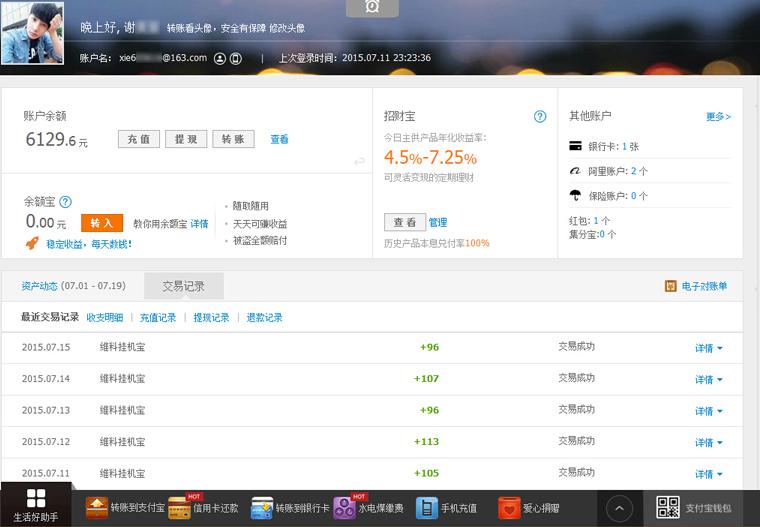
Task: Click 信用卡还款 icon in bottom bar
Action: point(179,509)
